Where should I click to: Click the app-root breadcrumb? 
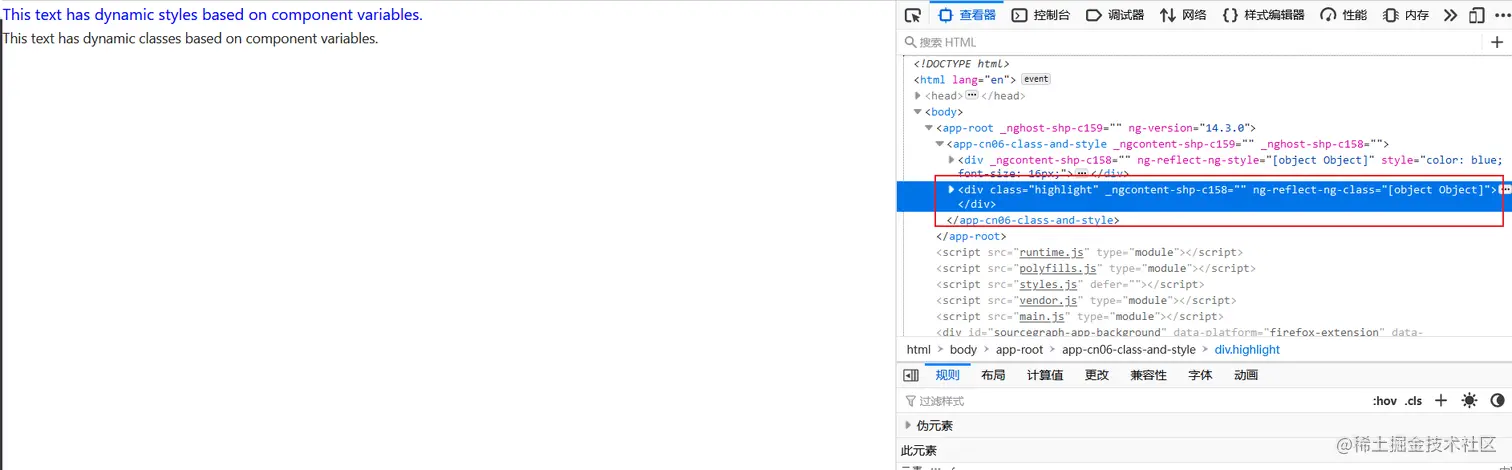[1019, 350]
